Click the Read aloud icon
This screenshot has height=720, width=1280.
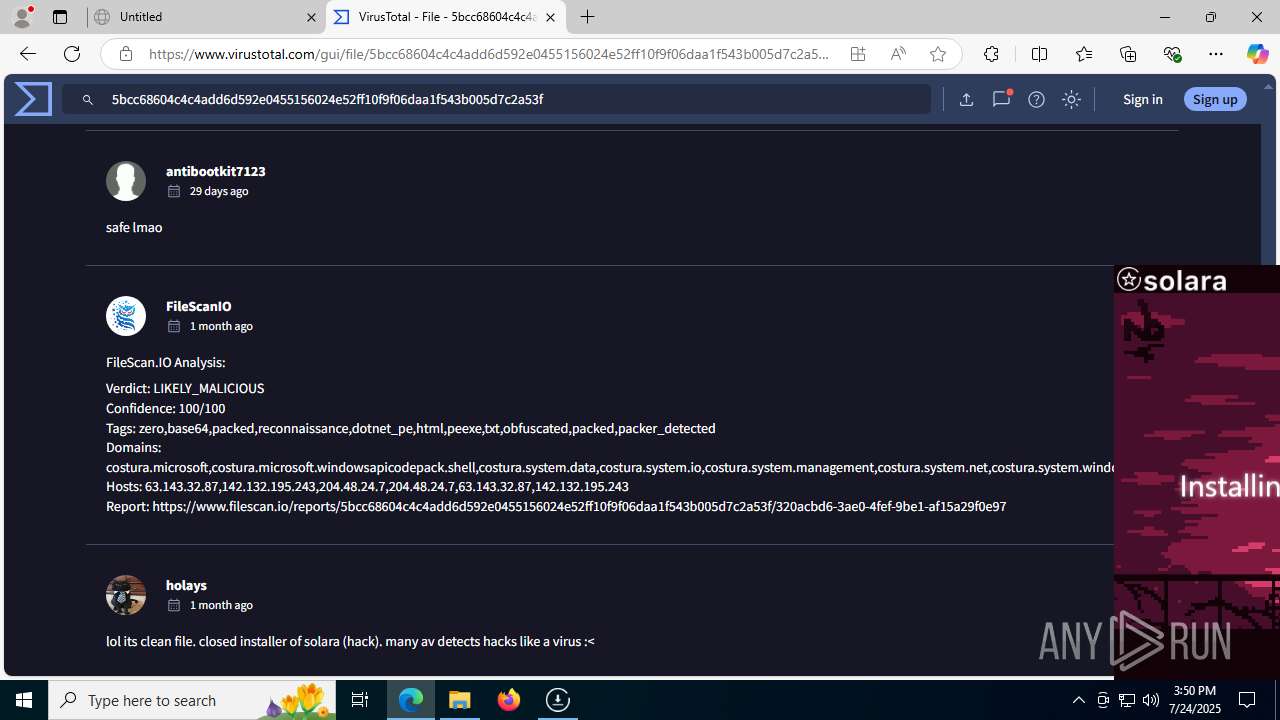898,54
